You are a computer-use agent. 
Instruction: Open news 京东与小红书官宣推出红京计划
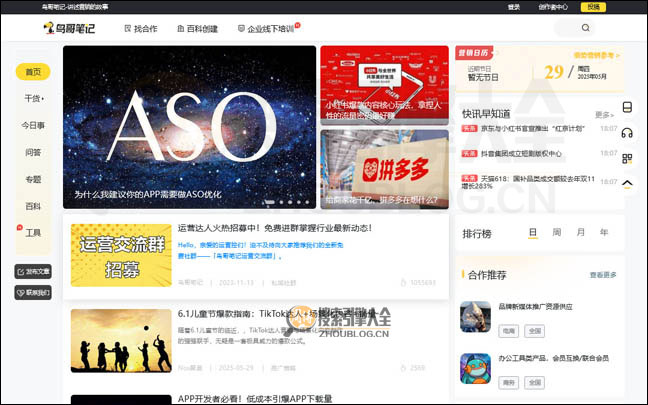pos(533,129)
